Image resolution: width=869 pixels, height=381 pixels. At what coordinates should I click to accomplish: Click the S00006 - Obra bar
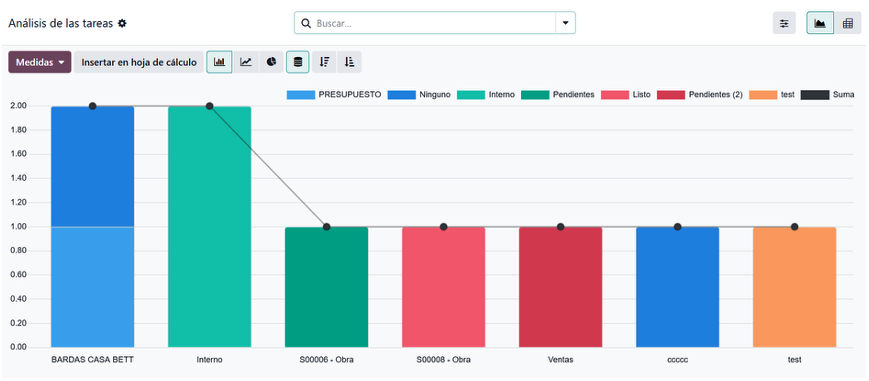click(326, 287)
